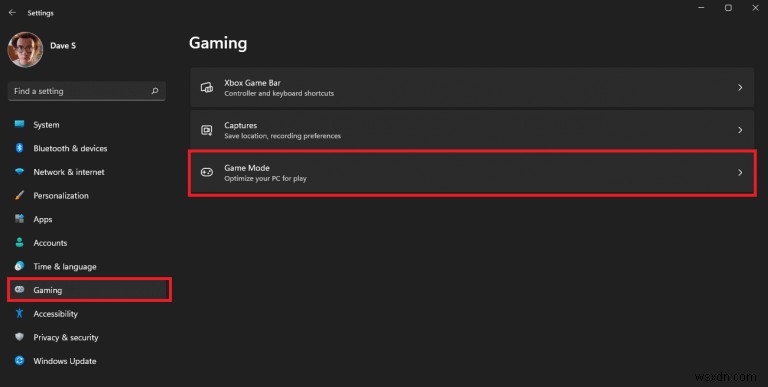Click the Personalization brush icon
Image resolution: width=768 pixels, height=387 pixels.
point(20,195)
